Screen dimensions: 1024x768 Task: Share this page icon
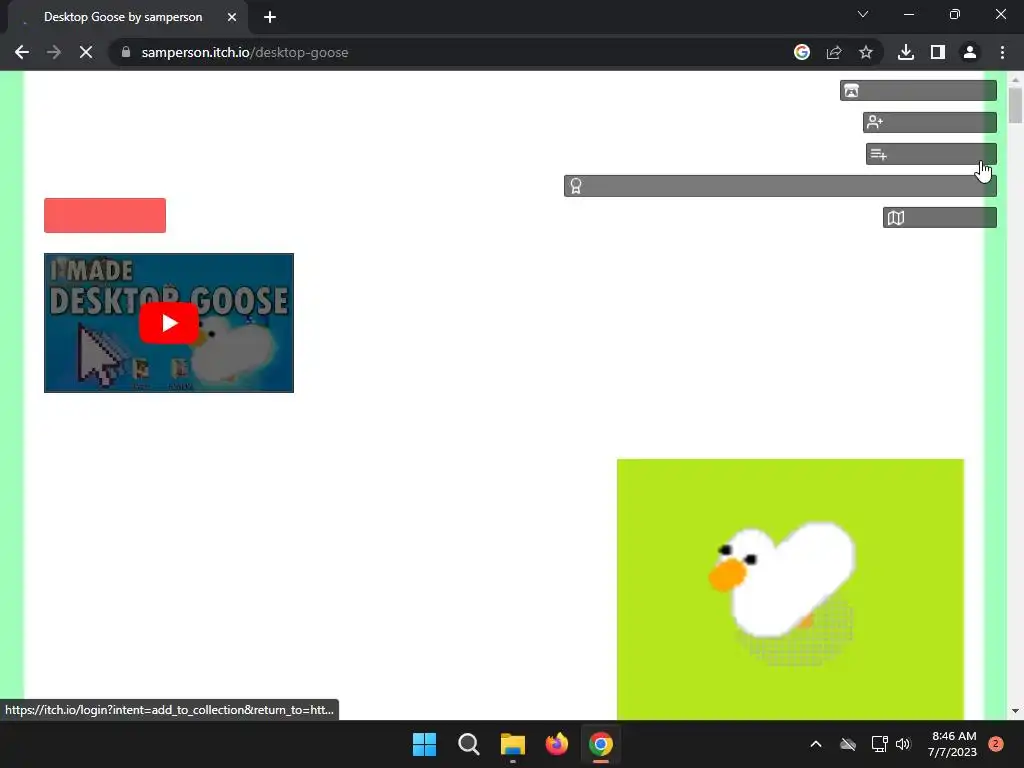coord(834,52)
